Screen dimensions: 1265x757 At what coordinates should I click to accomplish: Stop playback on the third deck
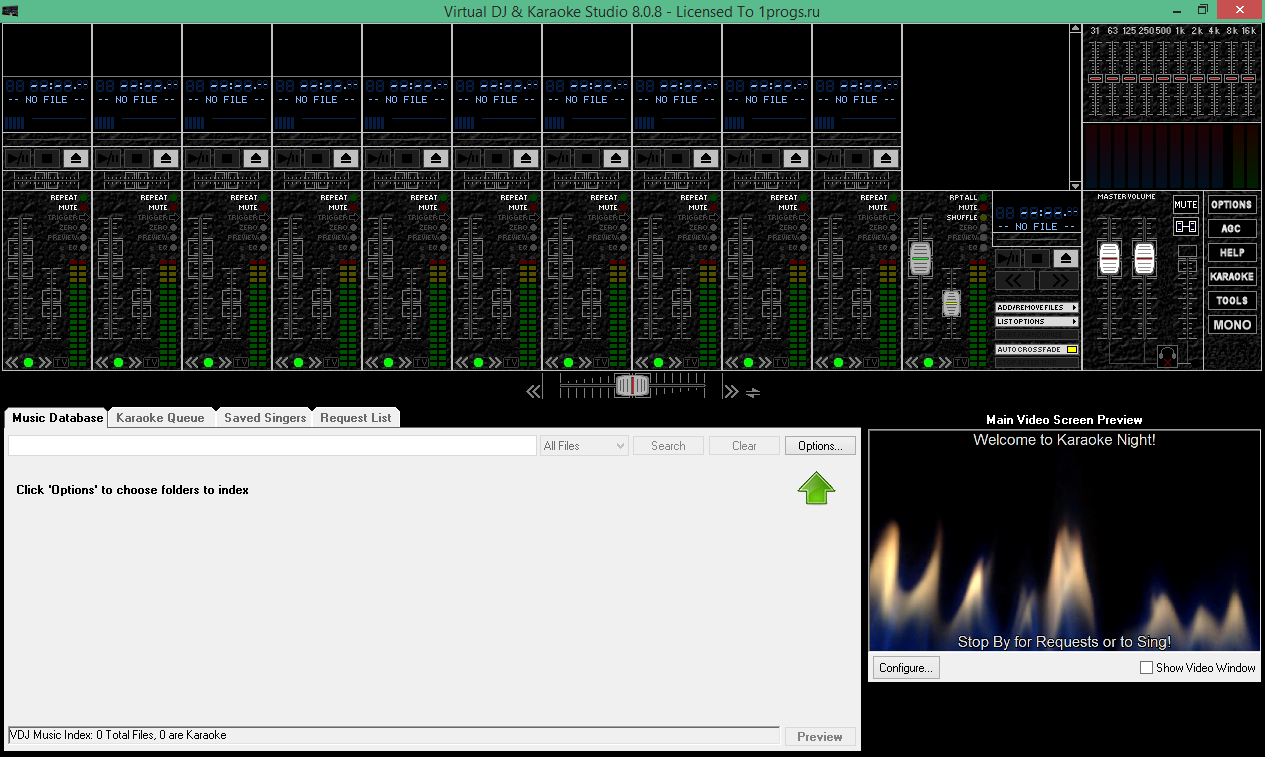pos(227,158)
